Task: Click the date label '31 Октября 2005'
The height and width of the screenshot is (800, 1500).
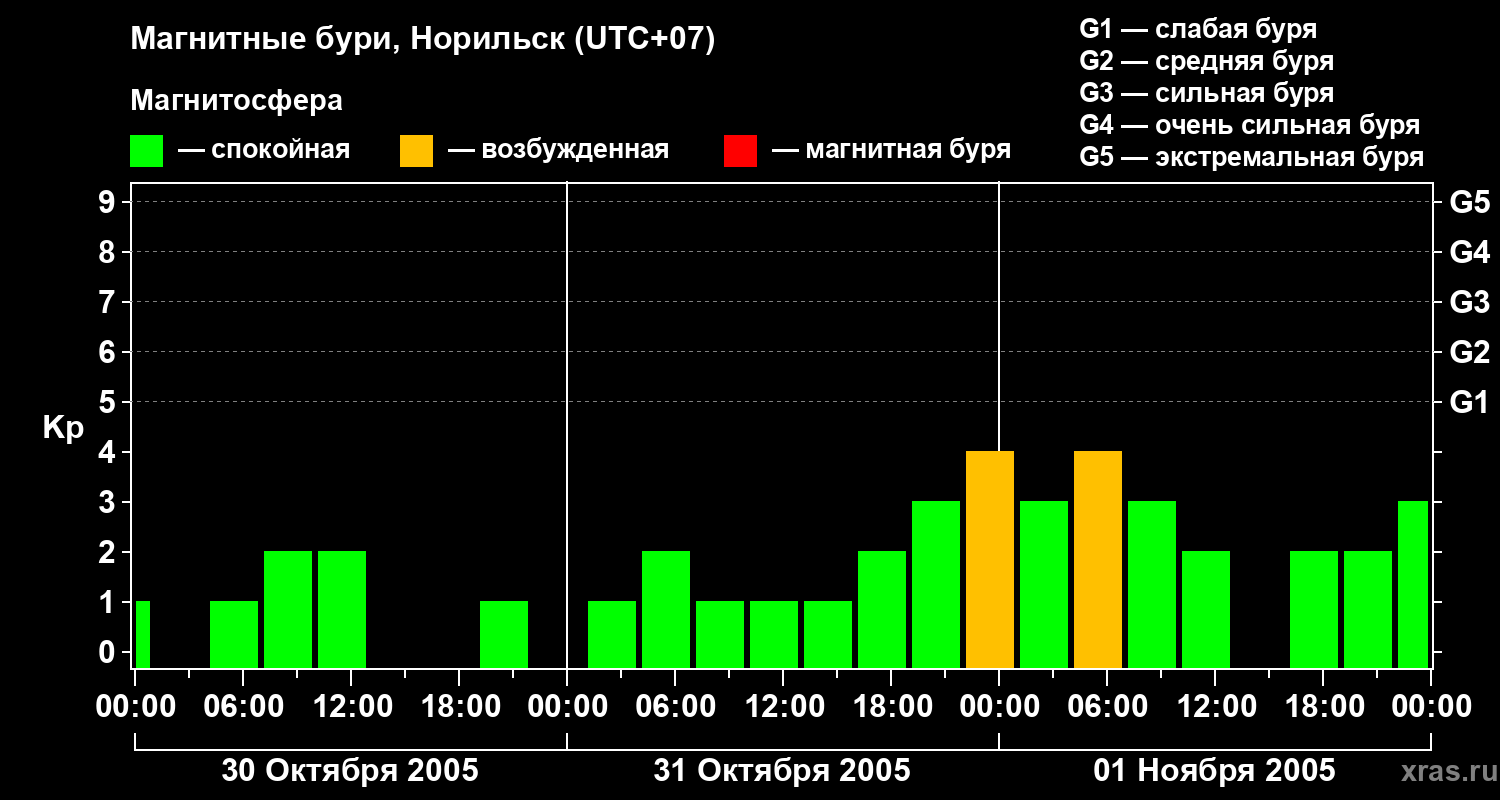Action: pos(782,771)
